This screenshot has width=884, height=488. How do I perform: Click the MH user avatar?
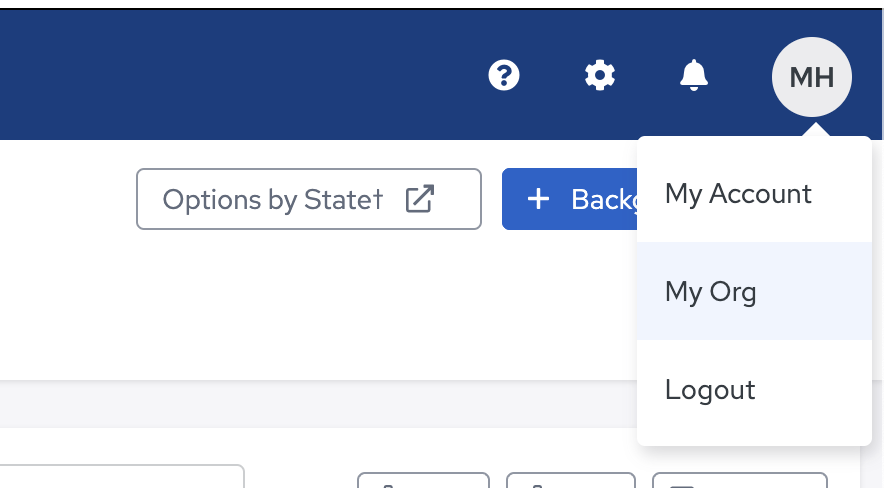[811, 77]
